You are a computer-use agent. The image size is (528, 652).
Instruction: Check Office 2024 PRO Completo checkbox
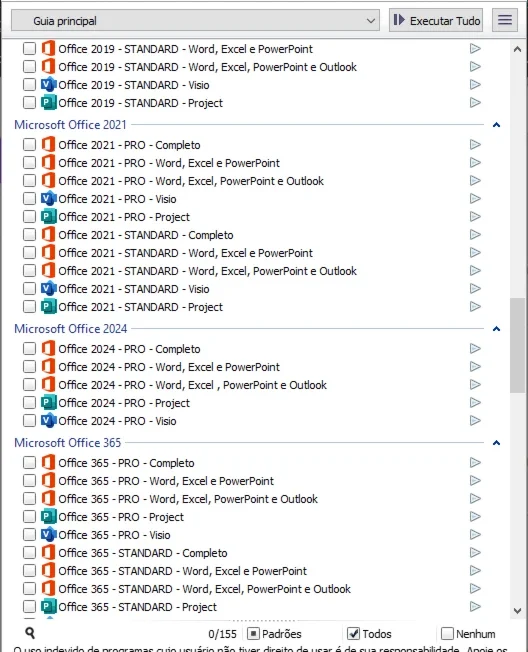coord(30,349)
